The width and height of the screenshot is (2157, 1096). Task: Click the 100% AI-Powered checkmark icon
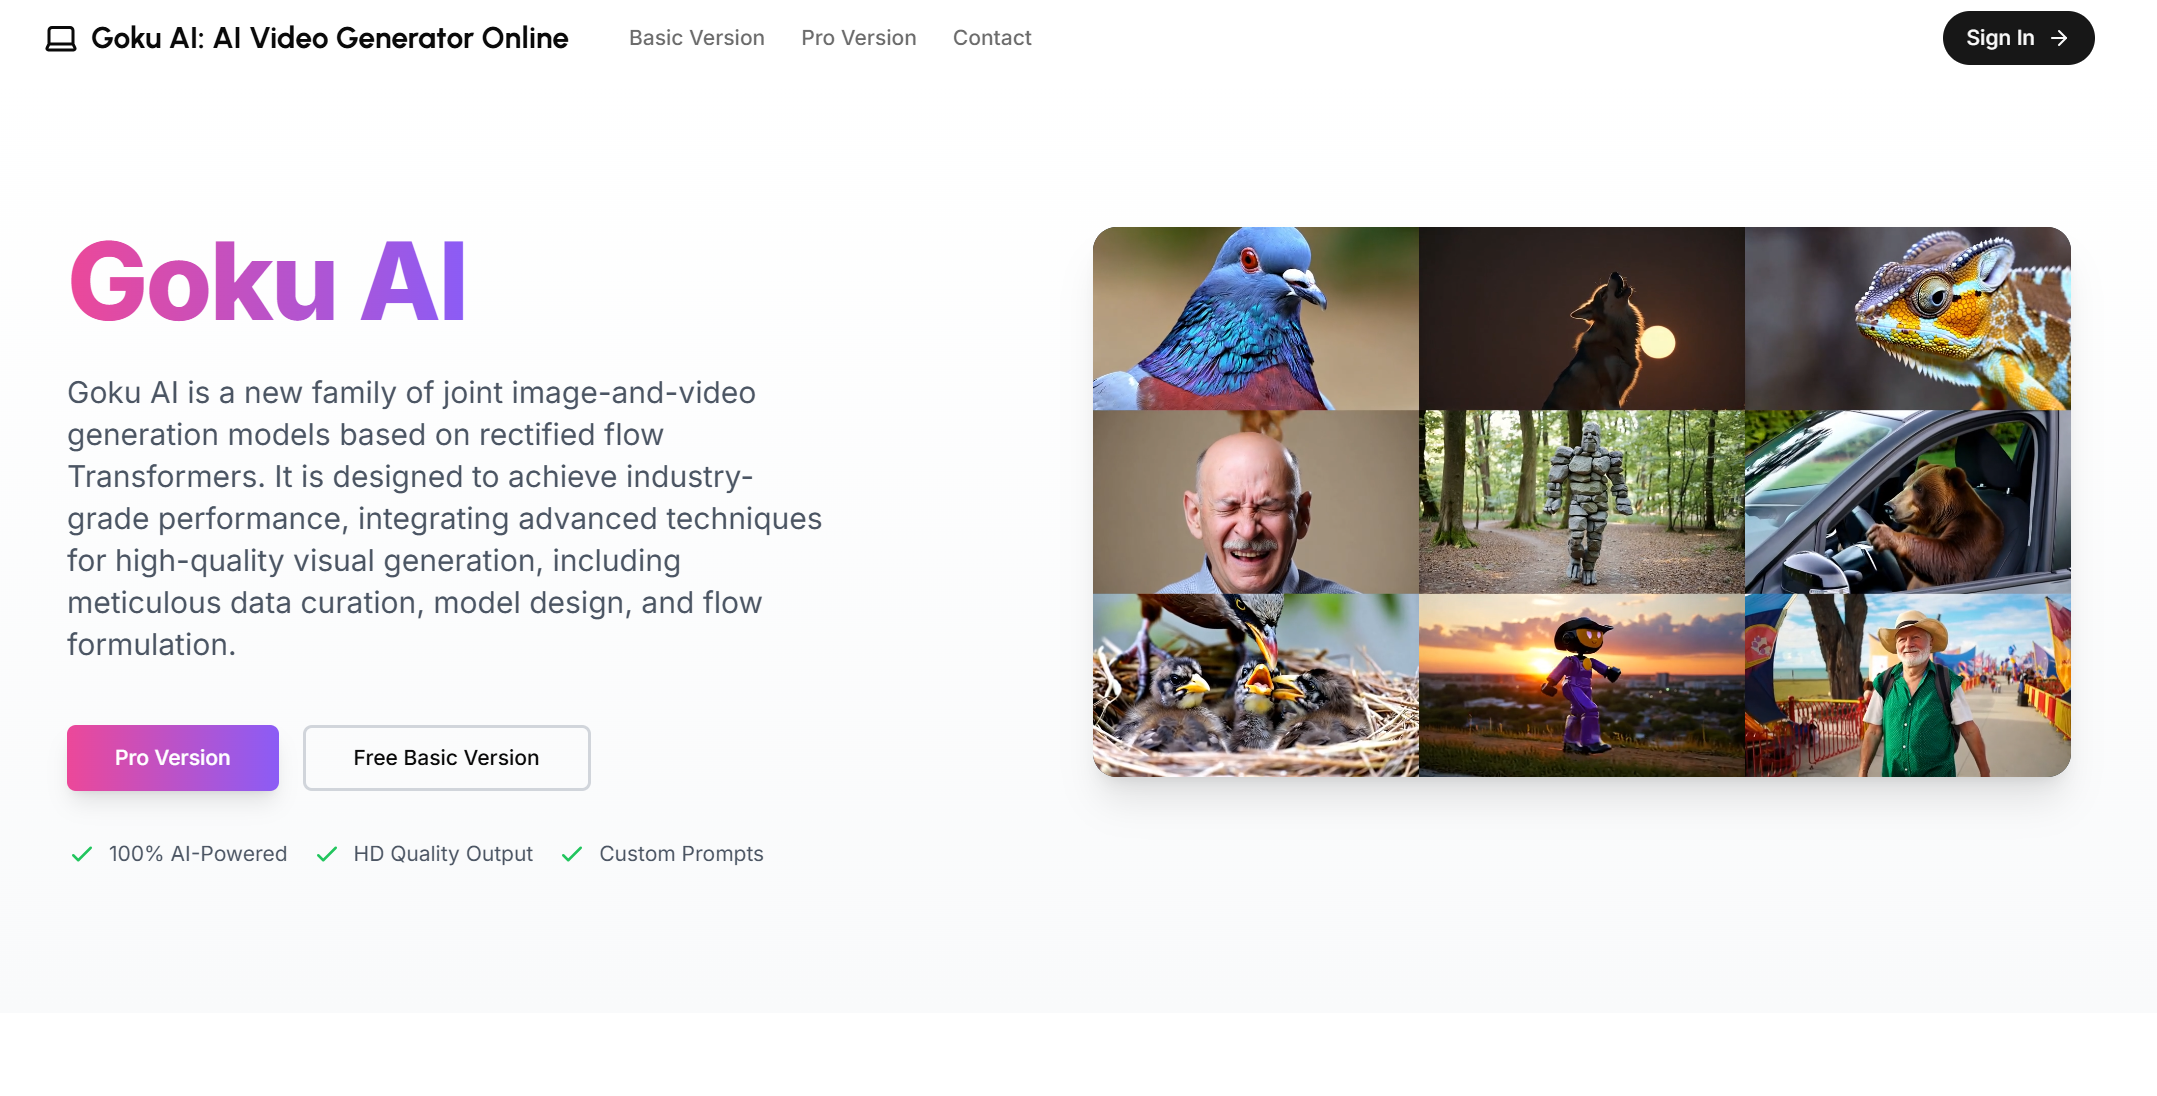(82, 854)
